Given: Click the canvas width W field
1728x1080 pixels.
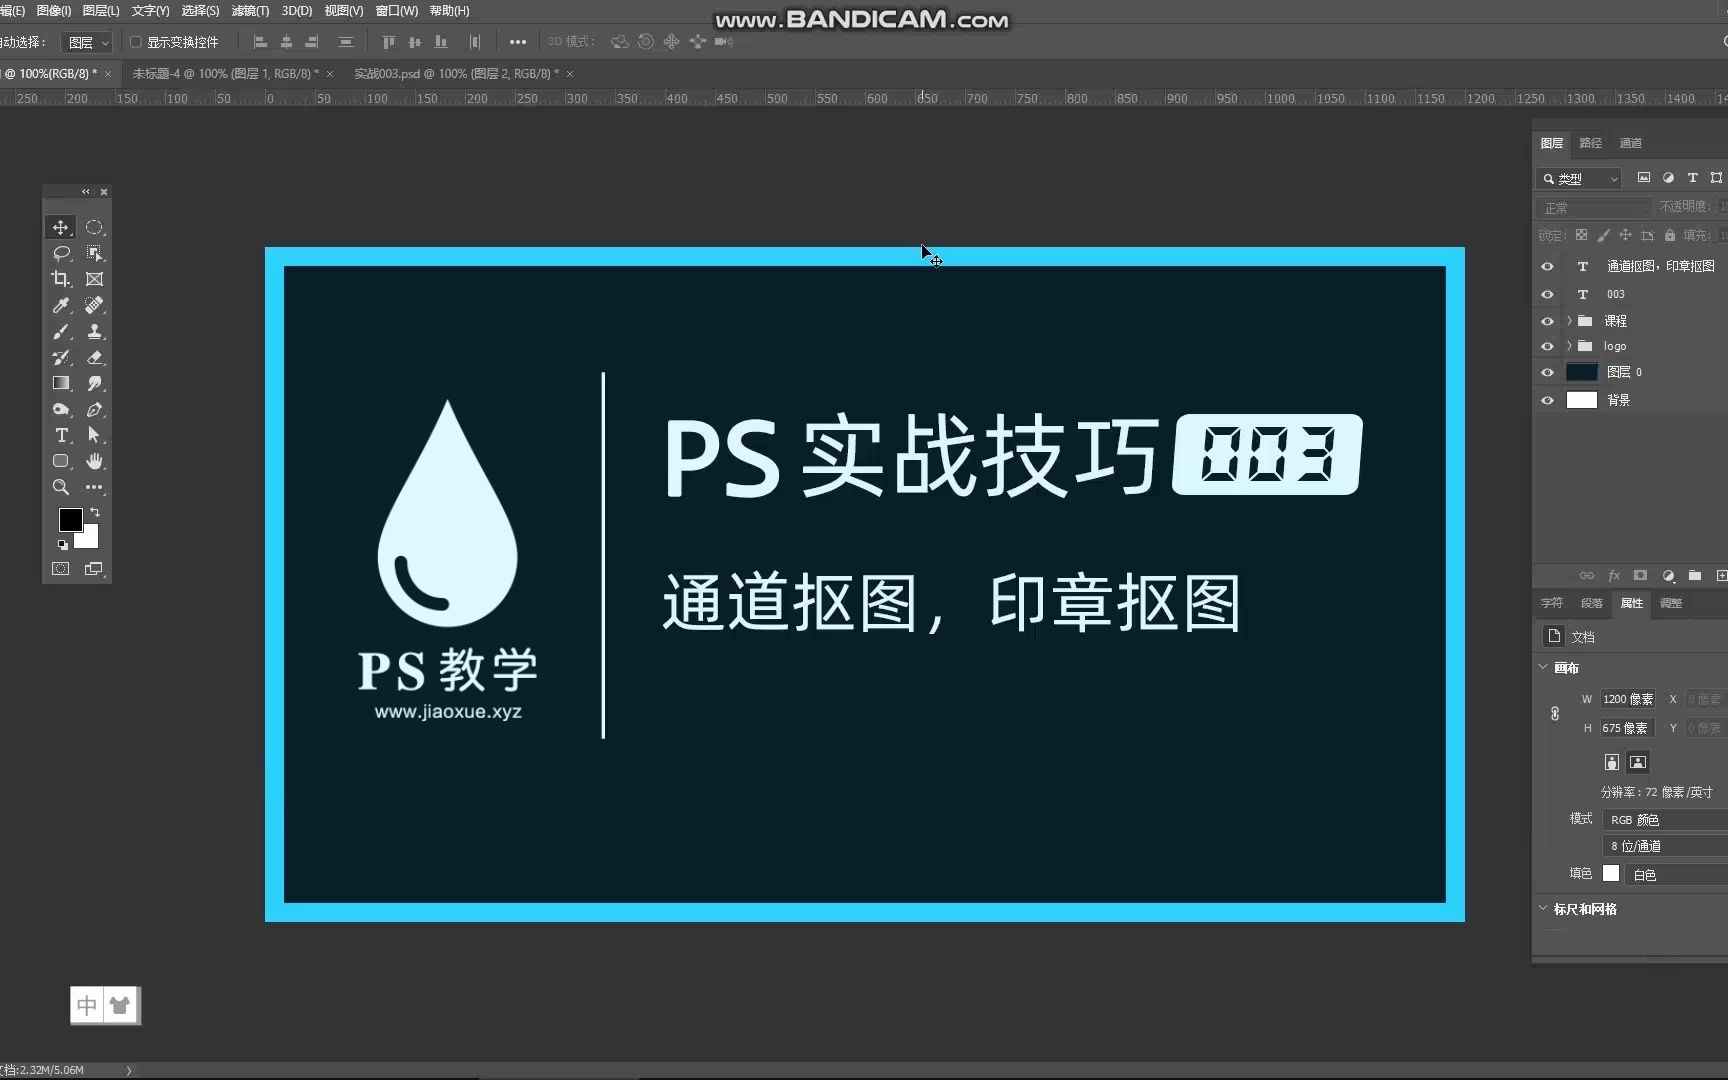Looking at the screenshot, I should [x=1628, y=699].
